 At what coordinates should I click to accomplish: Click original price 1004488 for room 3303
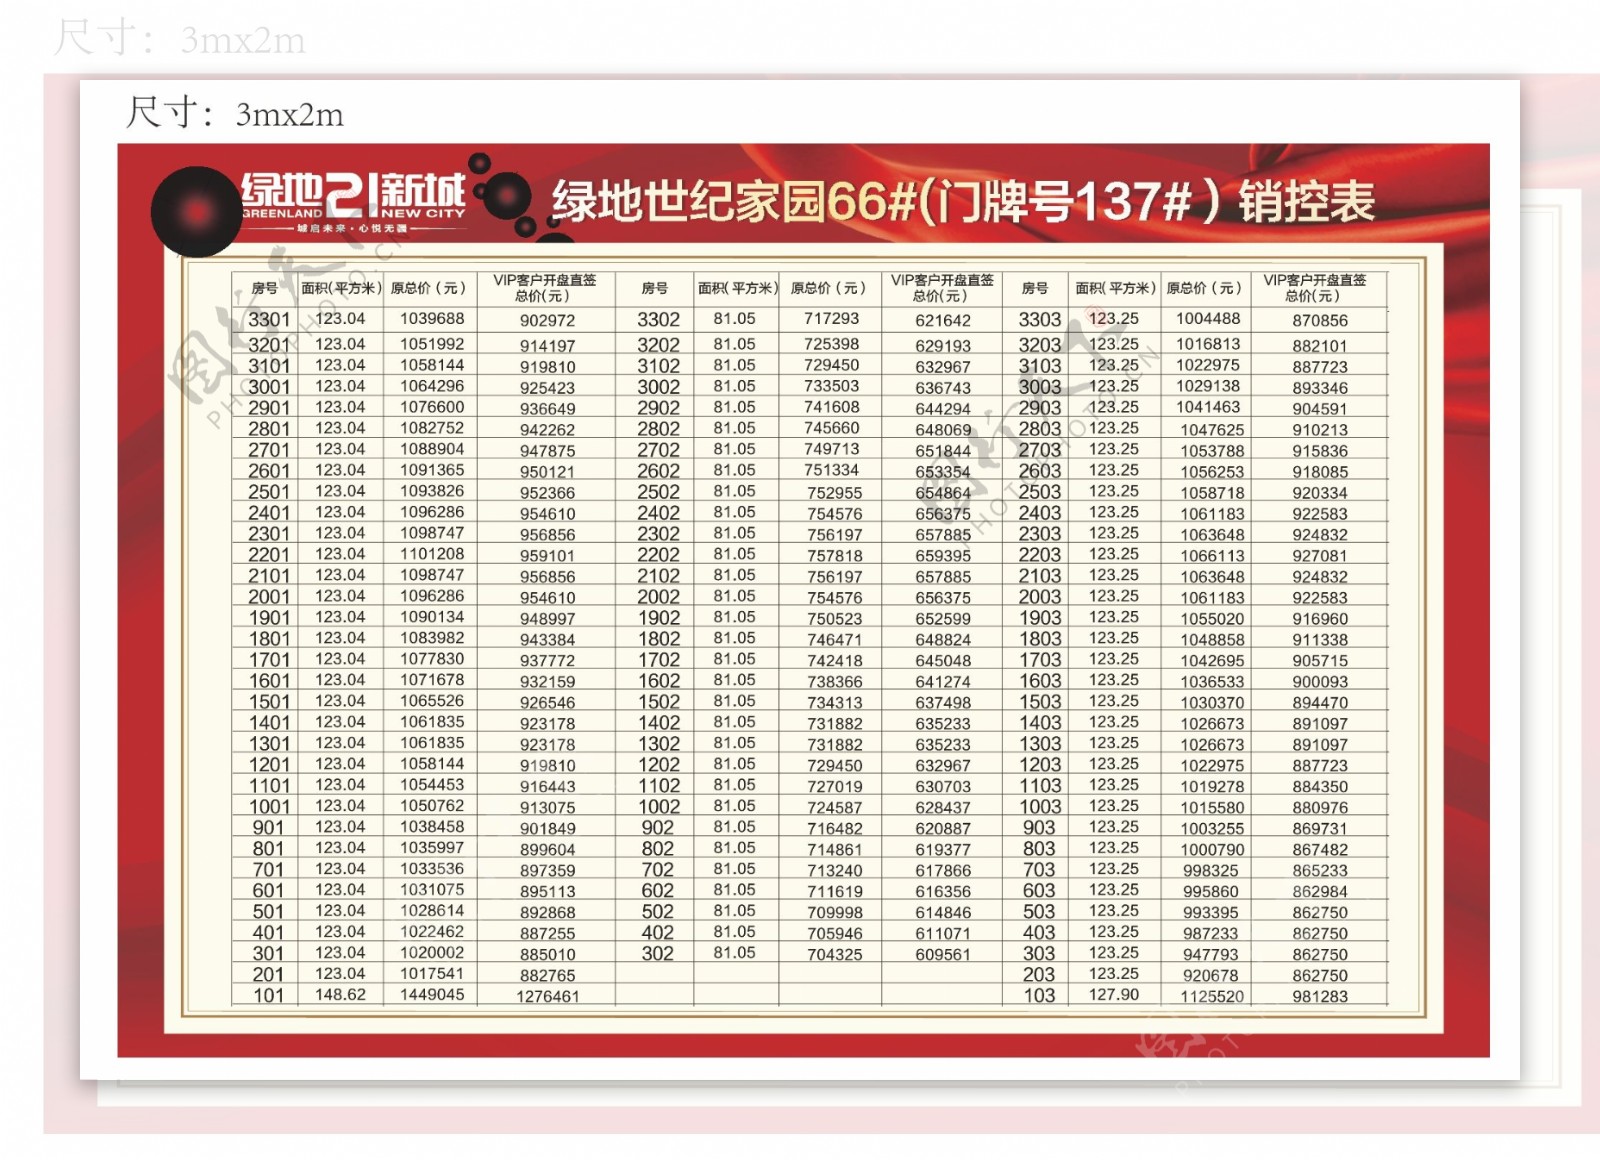1208,319
